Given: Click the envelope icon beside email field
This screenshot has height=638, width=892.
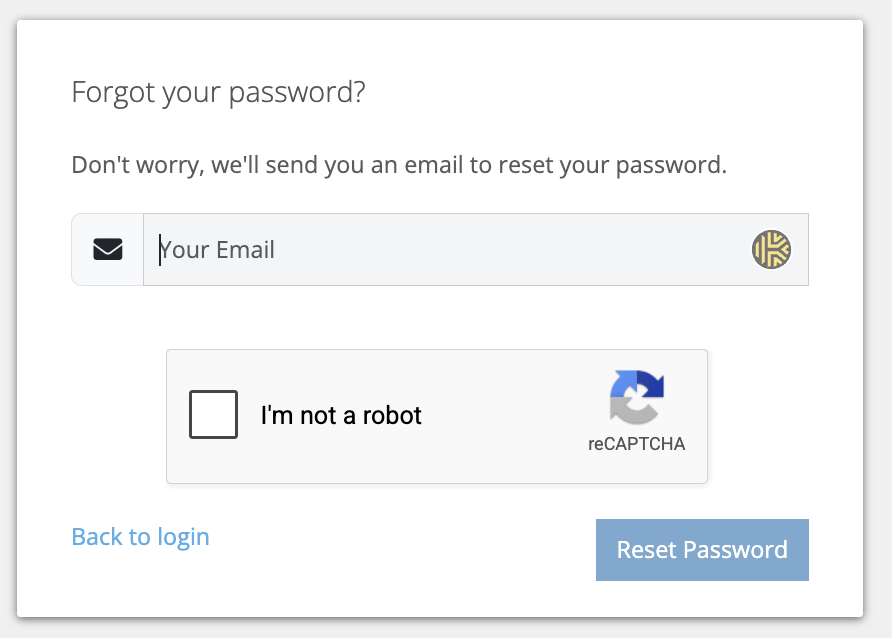Looking at the screenshot, I should (x=108, y=249).
